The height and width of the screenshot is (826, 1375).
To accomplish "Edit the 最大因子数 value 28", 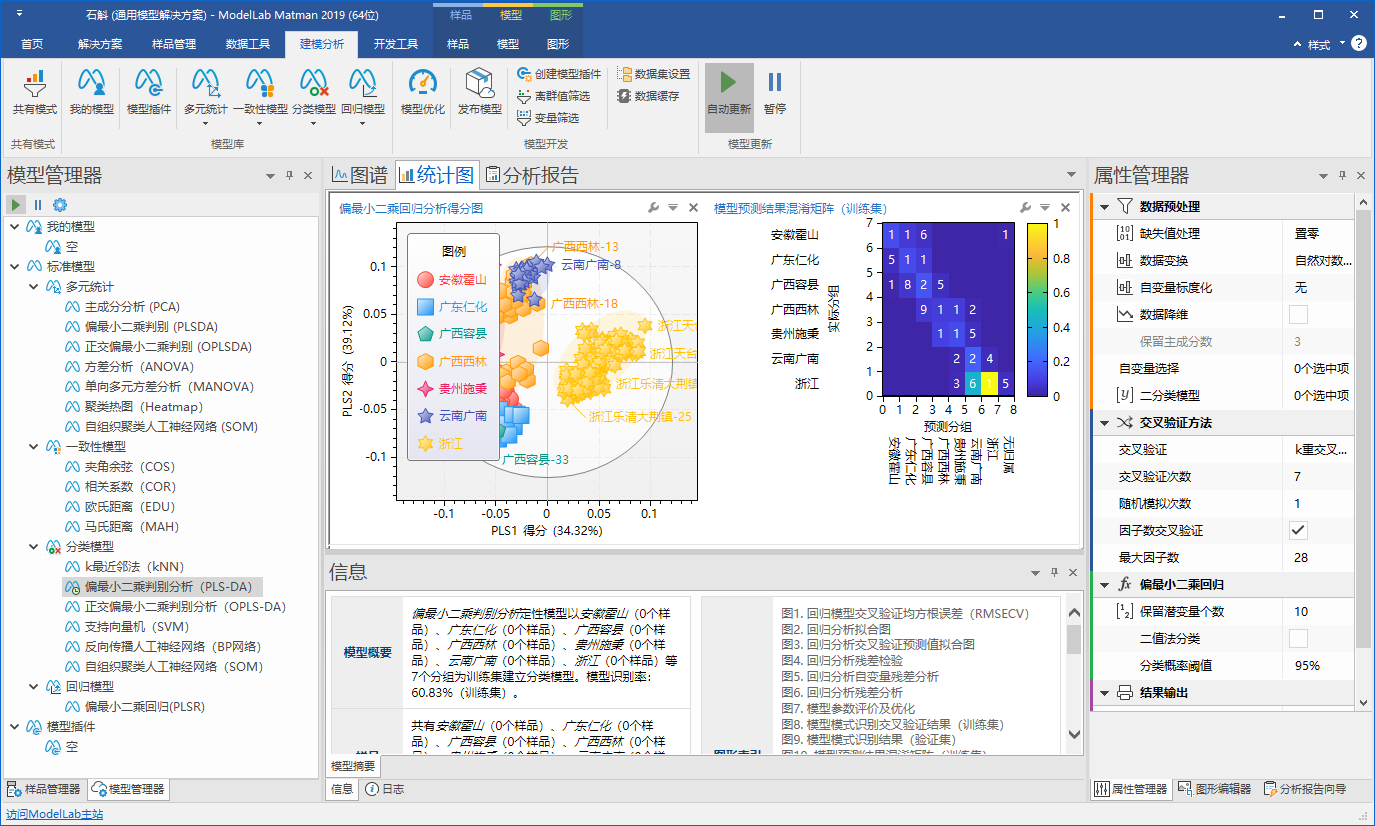I will [1318, 557].
